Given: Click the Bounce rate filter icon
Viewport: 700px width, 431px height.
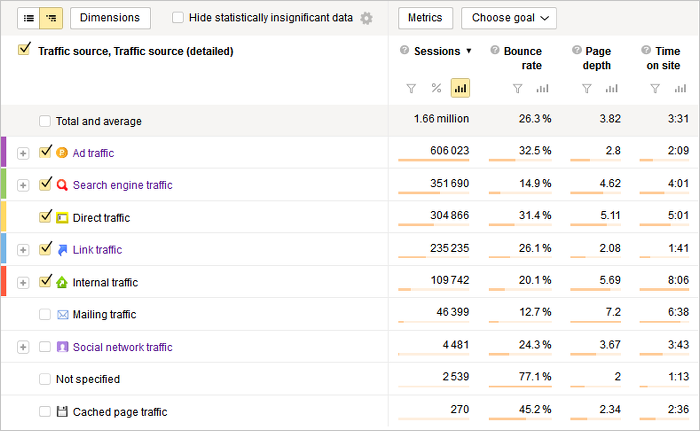Looking at the screenshot, I should [517, 89].
